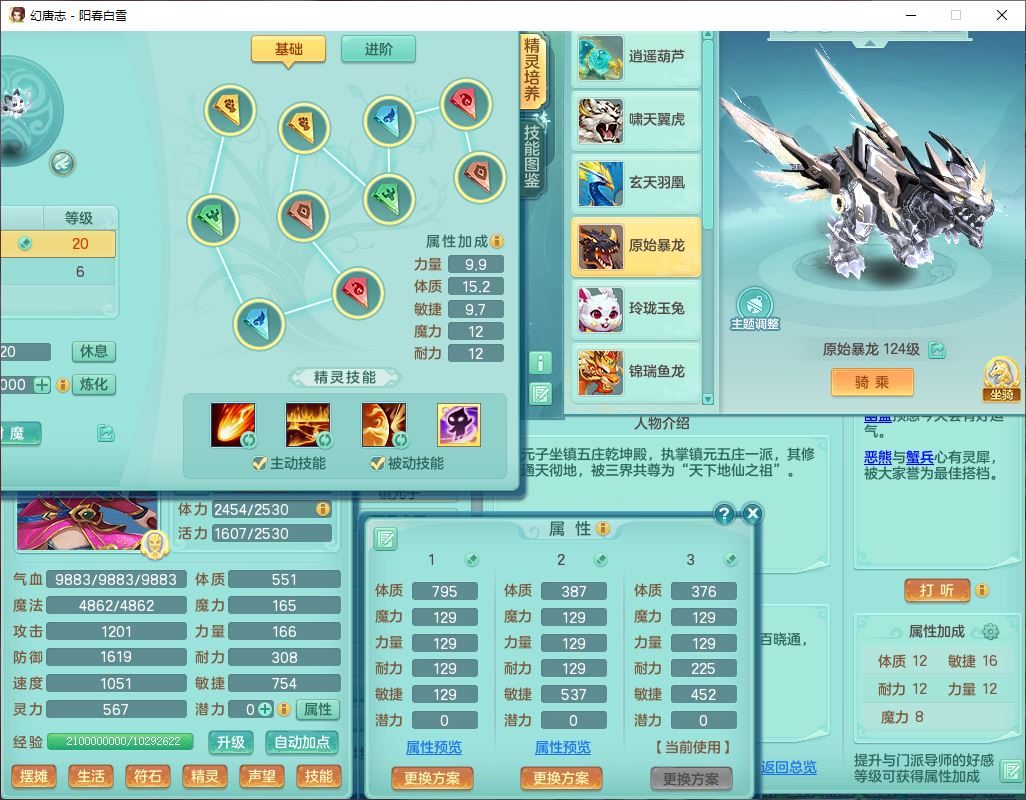Click the green plus next to 炼化

tap(42, 385)
